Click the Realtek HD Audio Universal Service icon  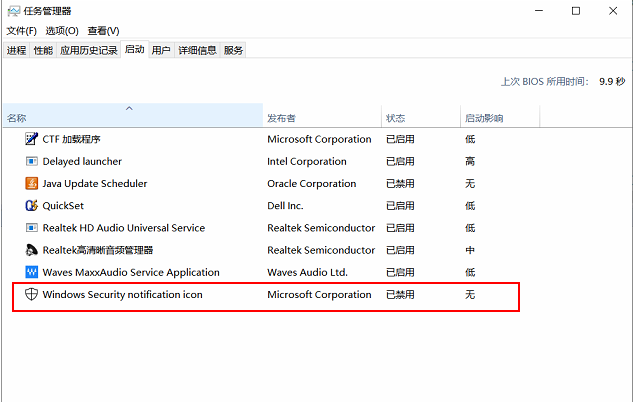(x=31, y=228)
